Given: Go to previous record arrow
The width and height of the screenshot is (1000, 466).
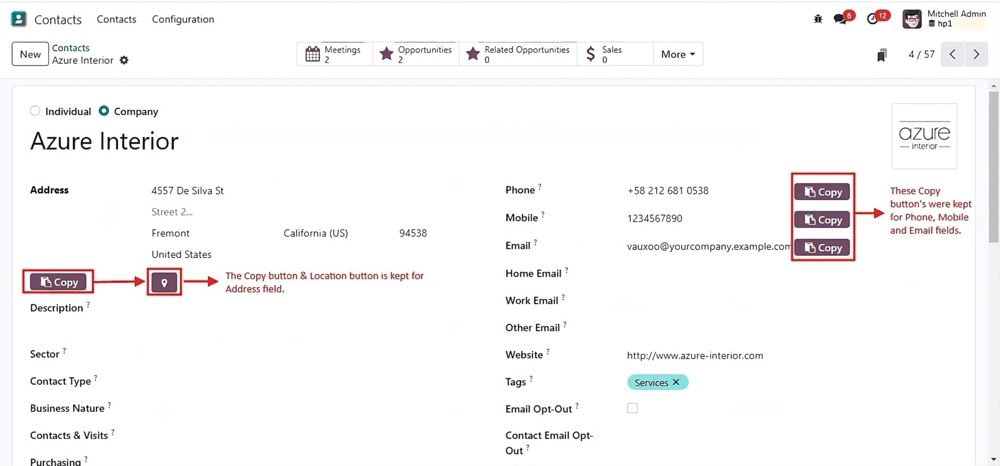Looking at the screenshot, I should pyautogui.click(x=952, y=54).
